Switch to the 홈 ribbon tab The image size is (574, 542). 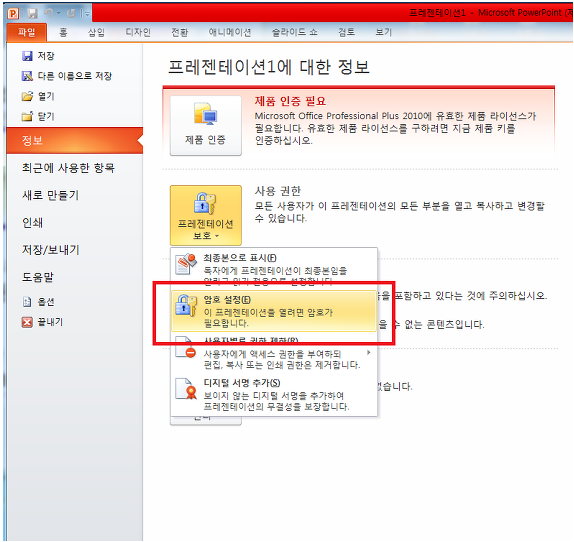(x=63, y=32)
